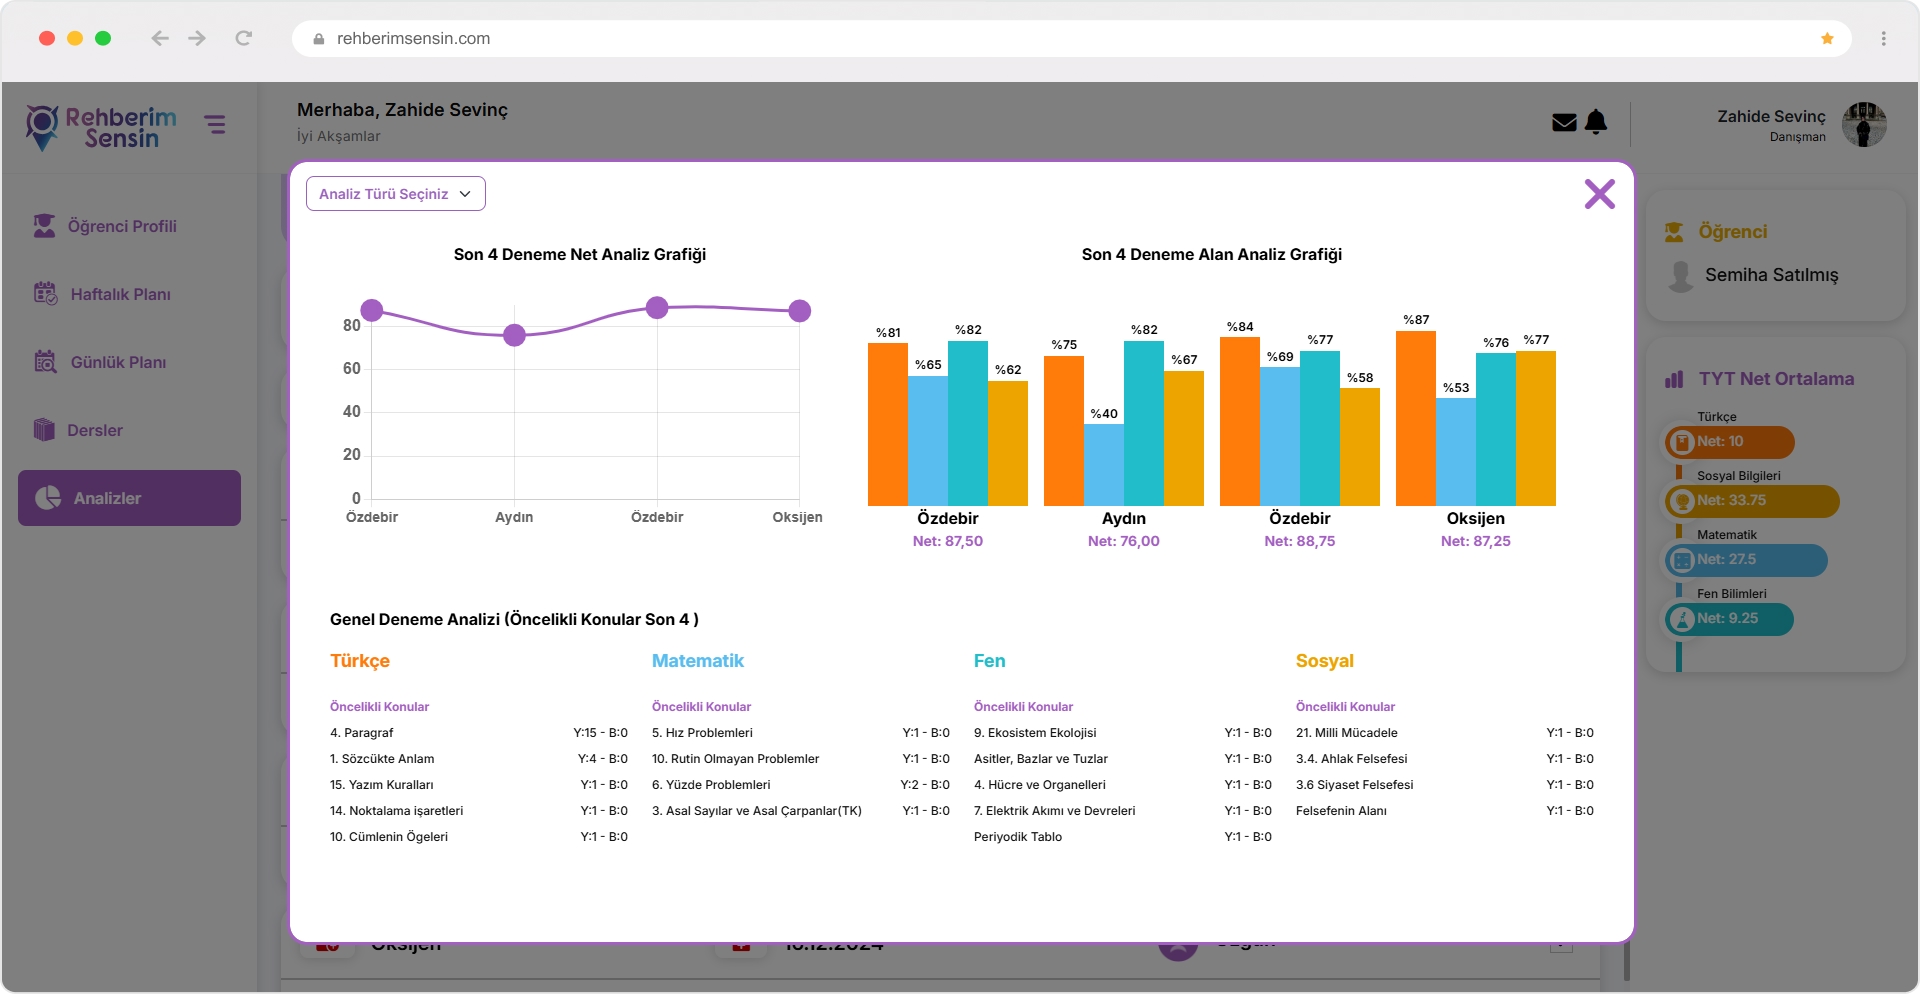Close the analysis popup with X
This screenshot has height=994, width=1920.
pos(1599,194)
